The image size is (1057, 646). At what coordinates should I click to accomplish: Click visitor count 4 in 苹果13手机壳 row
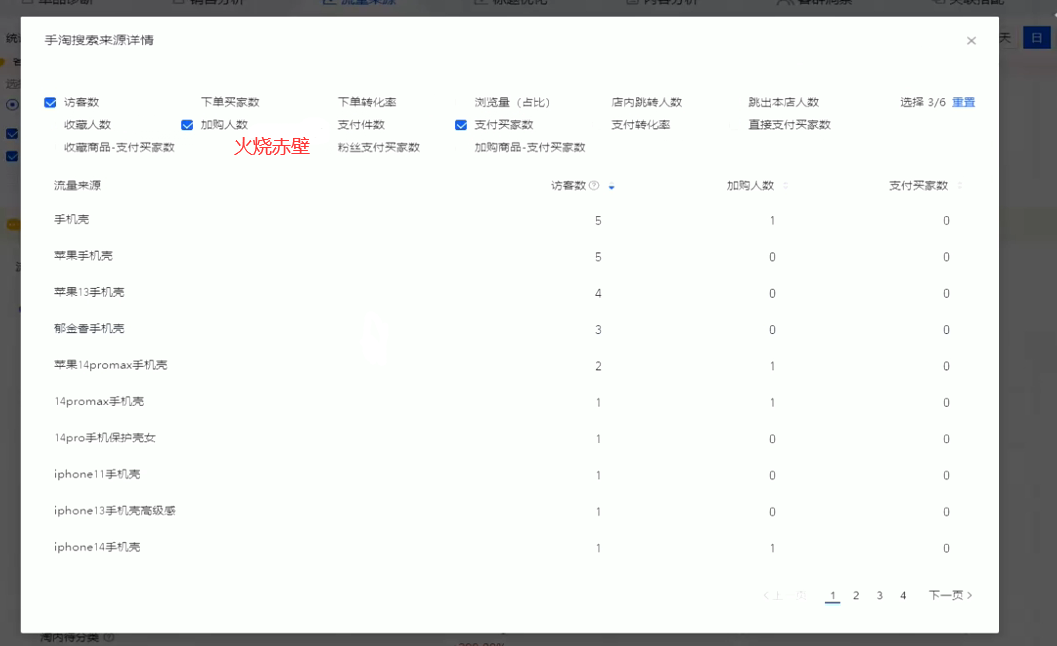click(x=598, y=293)
